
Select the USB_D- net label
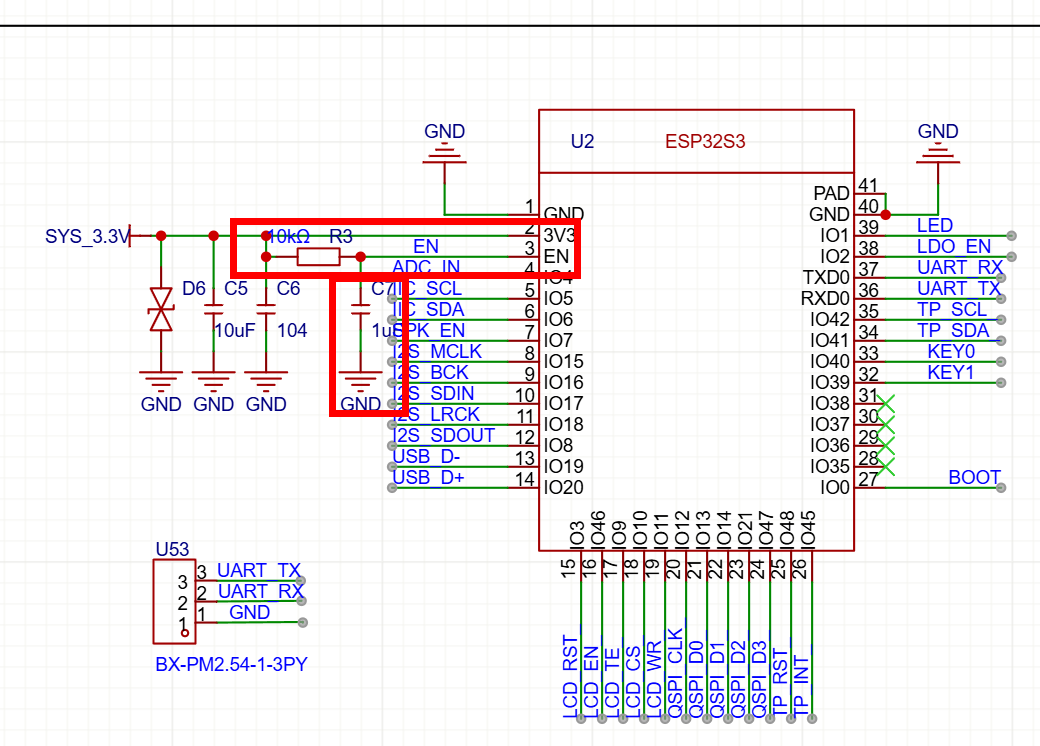[x=426, y=456]
